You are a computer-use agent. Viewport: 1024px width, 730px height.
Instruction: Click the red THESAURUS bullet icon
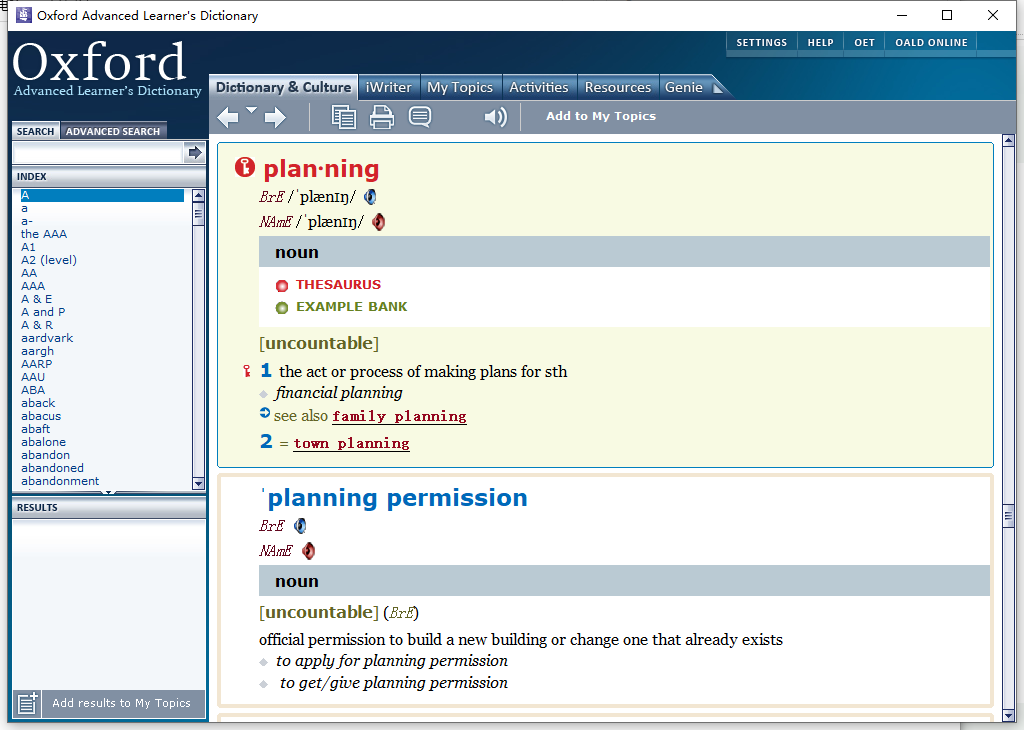281,285
